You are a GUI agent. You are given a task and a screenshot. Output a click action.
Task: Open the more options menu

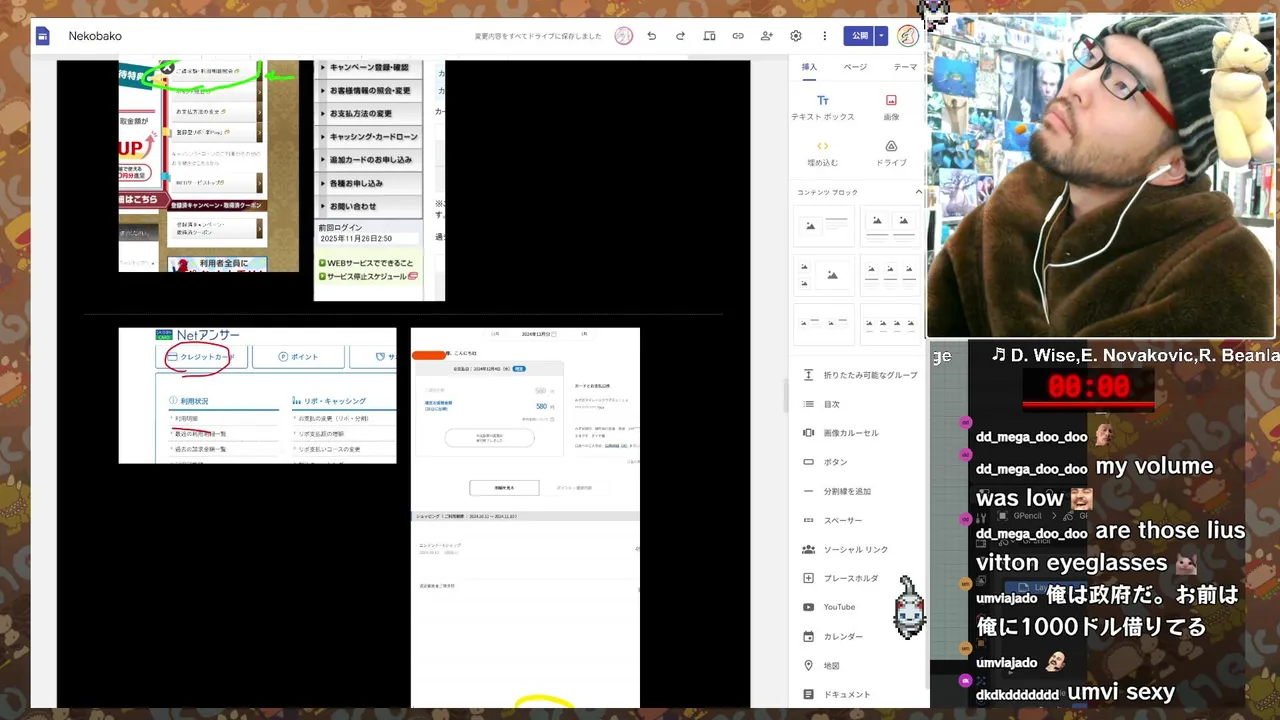pos(825,36)
